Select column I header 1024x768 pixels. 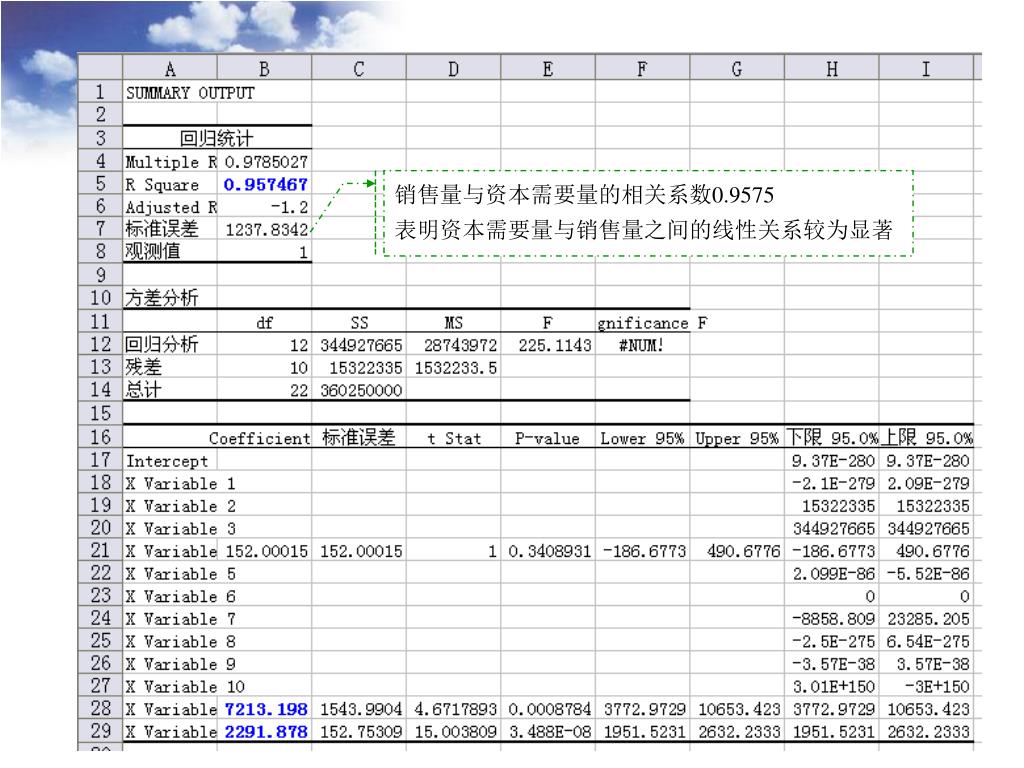[926, 69]
